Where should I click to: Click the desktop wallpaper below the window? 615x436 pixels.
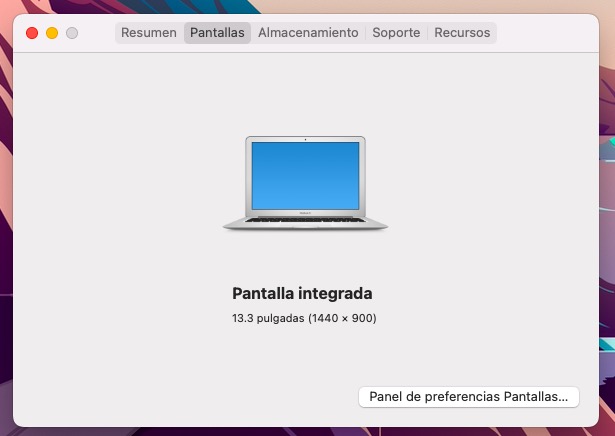300,431
